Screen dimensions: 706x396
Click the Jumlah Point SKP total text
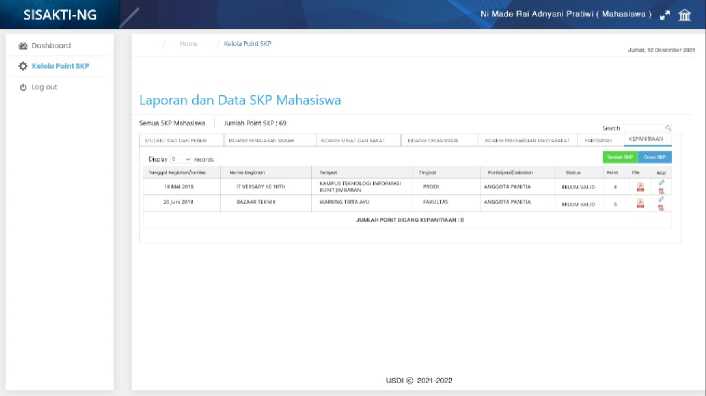(255, 123)
